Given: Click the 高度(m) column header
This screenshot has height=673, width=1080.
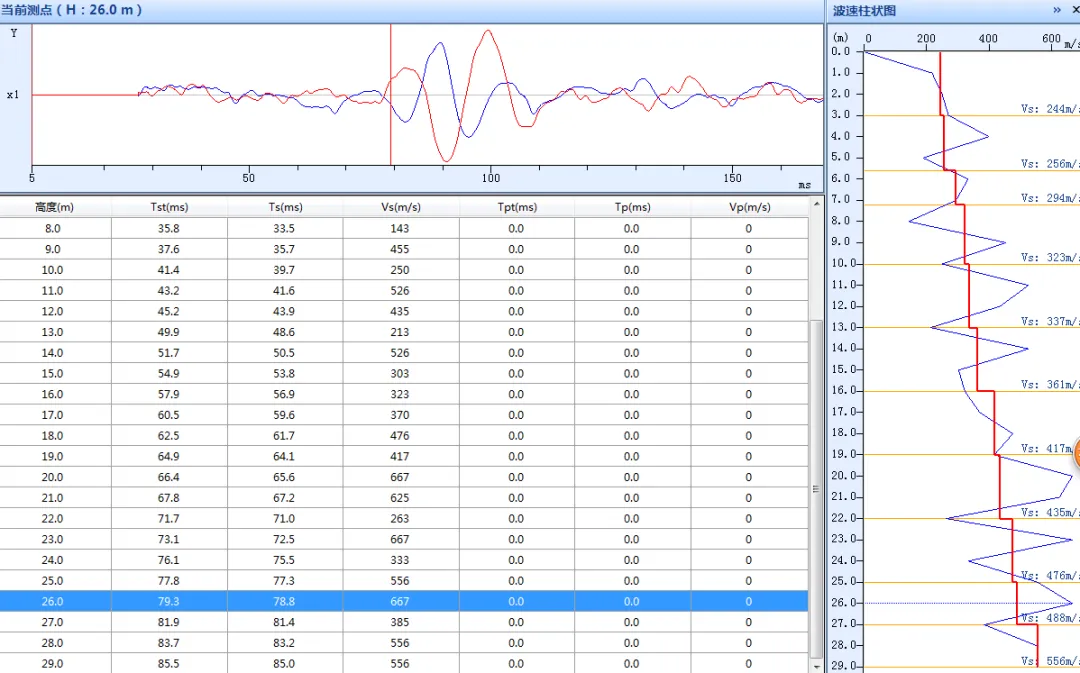Looking at the screenshot, I should click(x=54, y=207).
